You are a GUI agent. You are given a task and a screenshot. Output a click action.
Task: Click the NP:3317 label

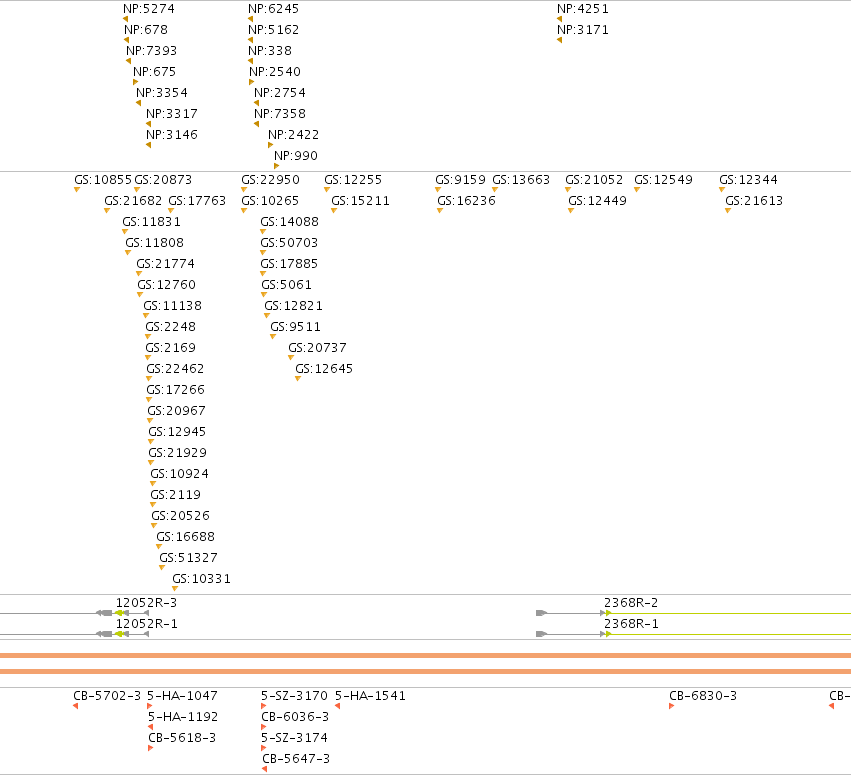(x=172, y=114)
